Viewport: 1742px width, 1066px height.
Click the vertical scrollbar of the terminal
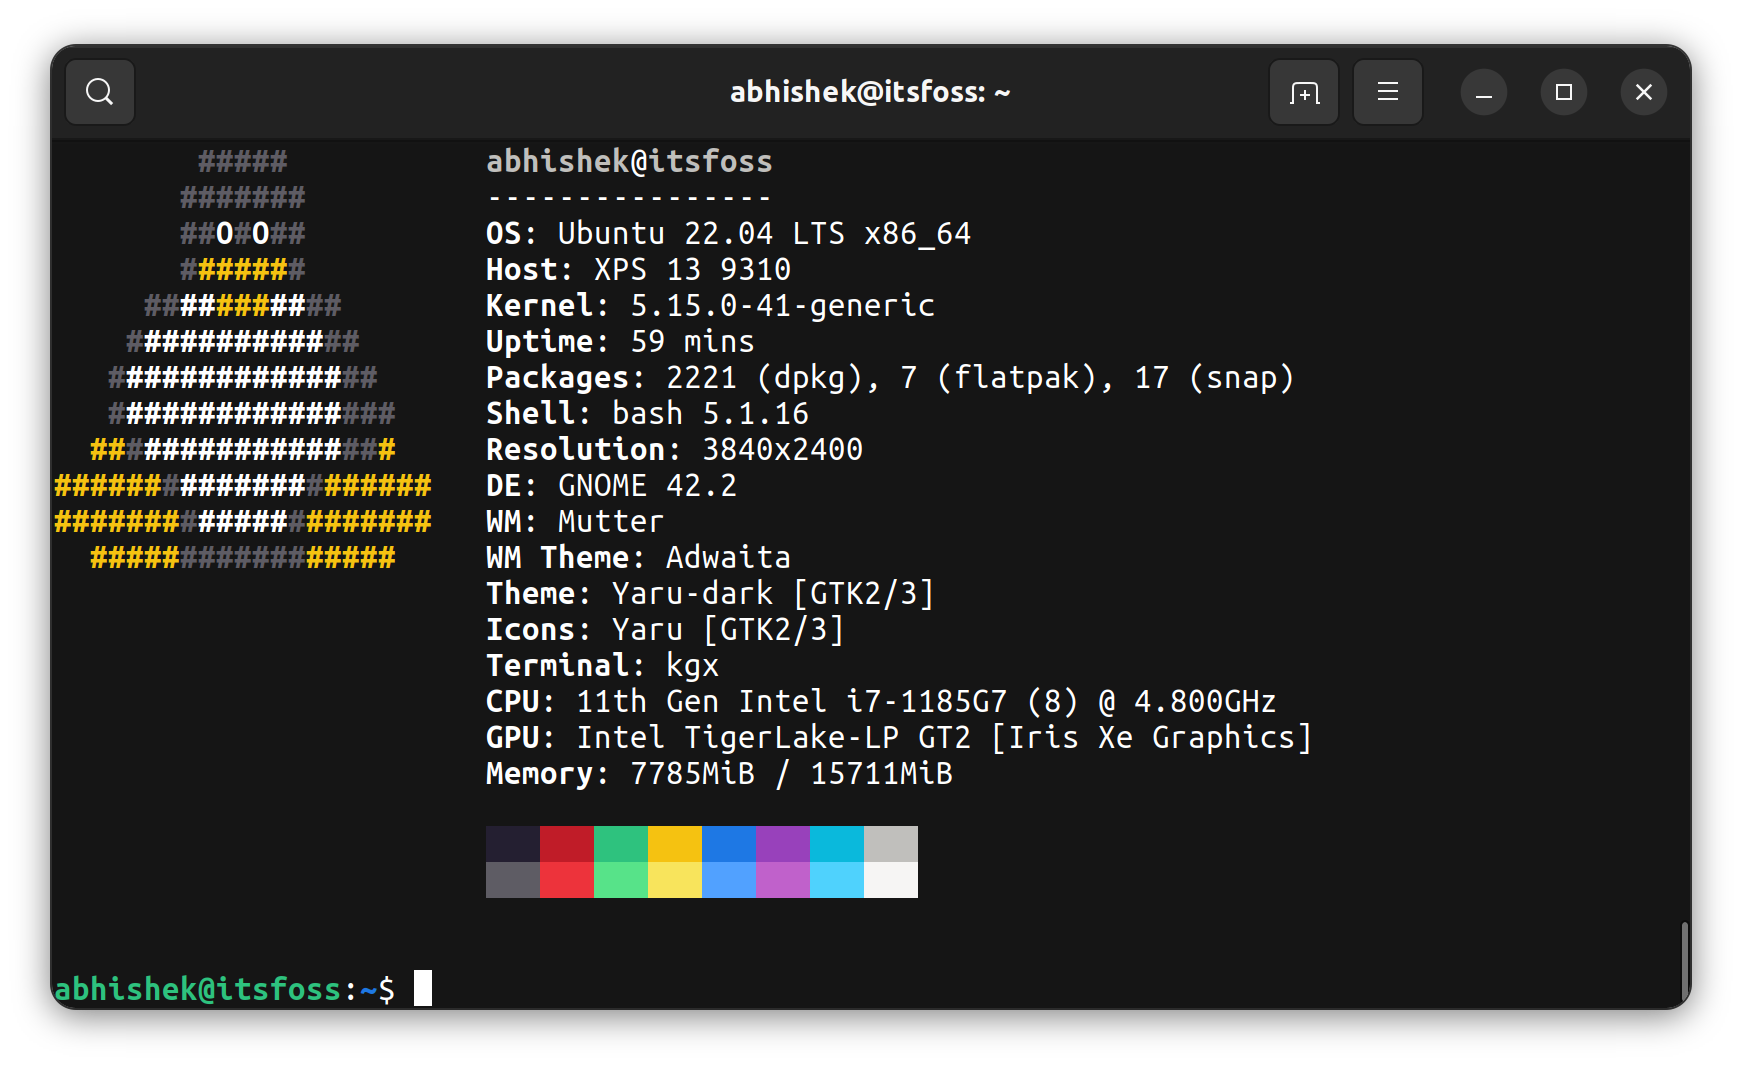tap(1685, 960)
